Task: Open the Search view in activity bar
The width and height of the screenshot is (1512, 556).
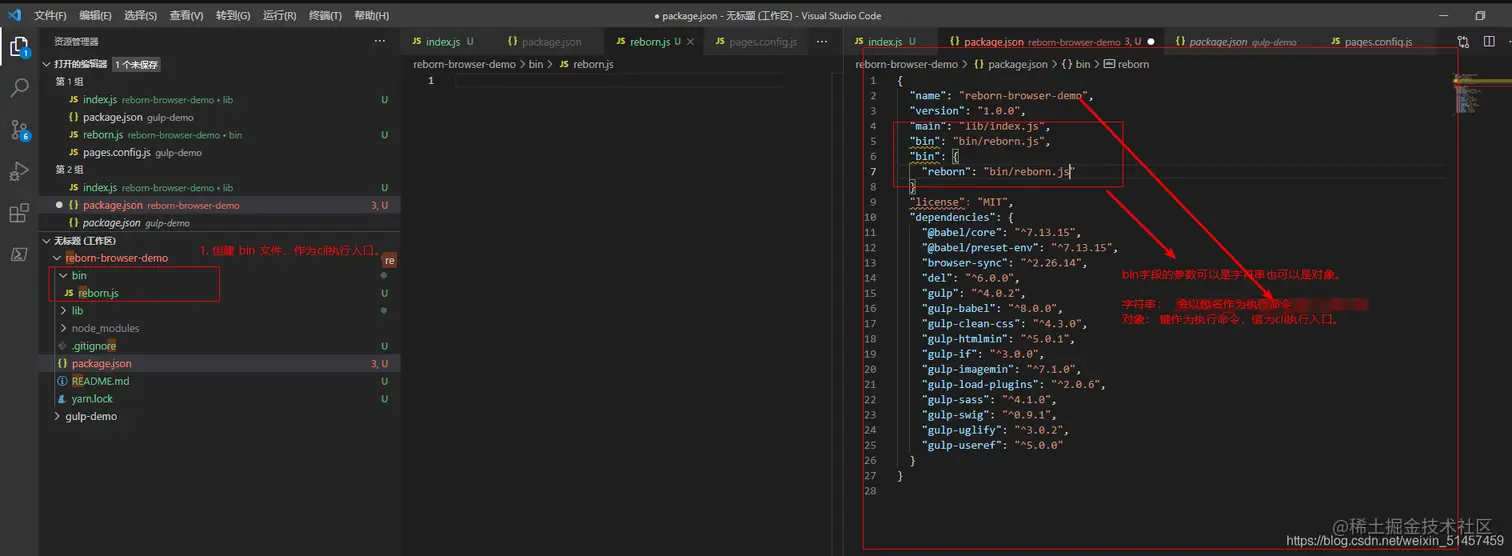Action: (x=19, y=88)
